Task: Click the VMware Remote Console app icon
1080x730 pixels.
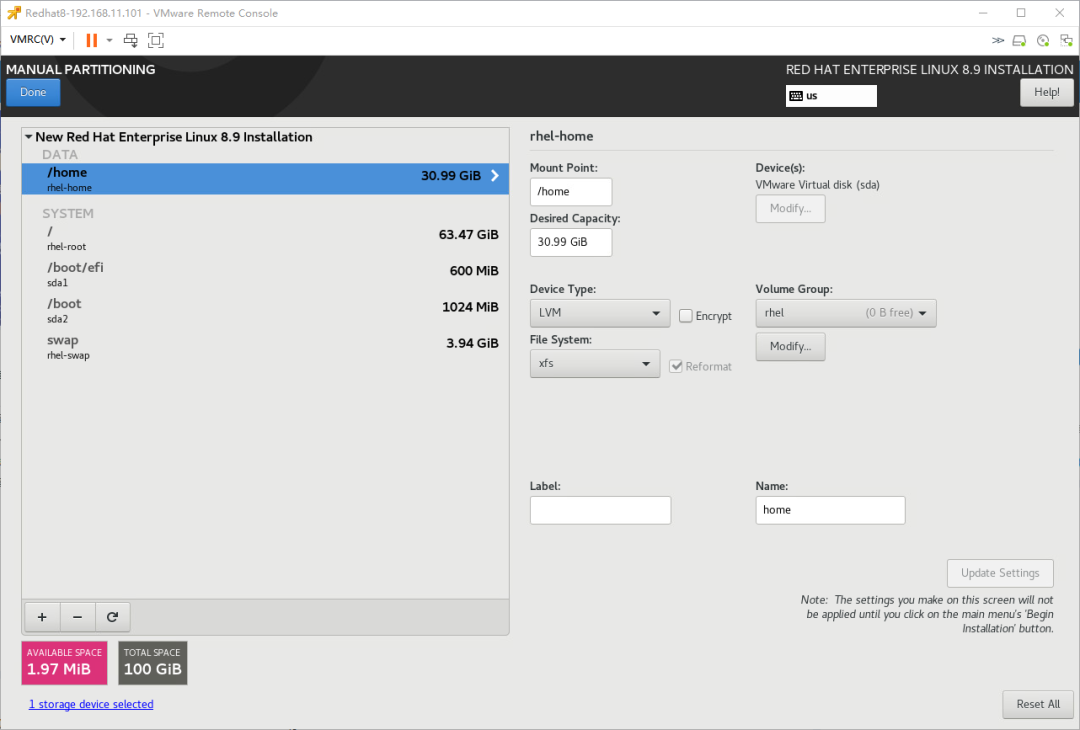Action: pyautogui.click(x=14, y=13)
